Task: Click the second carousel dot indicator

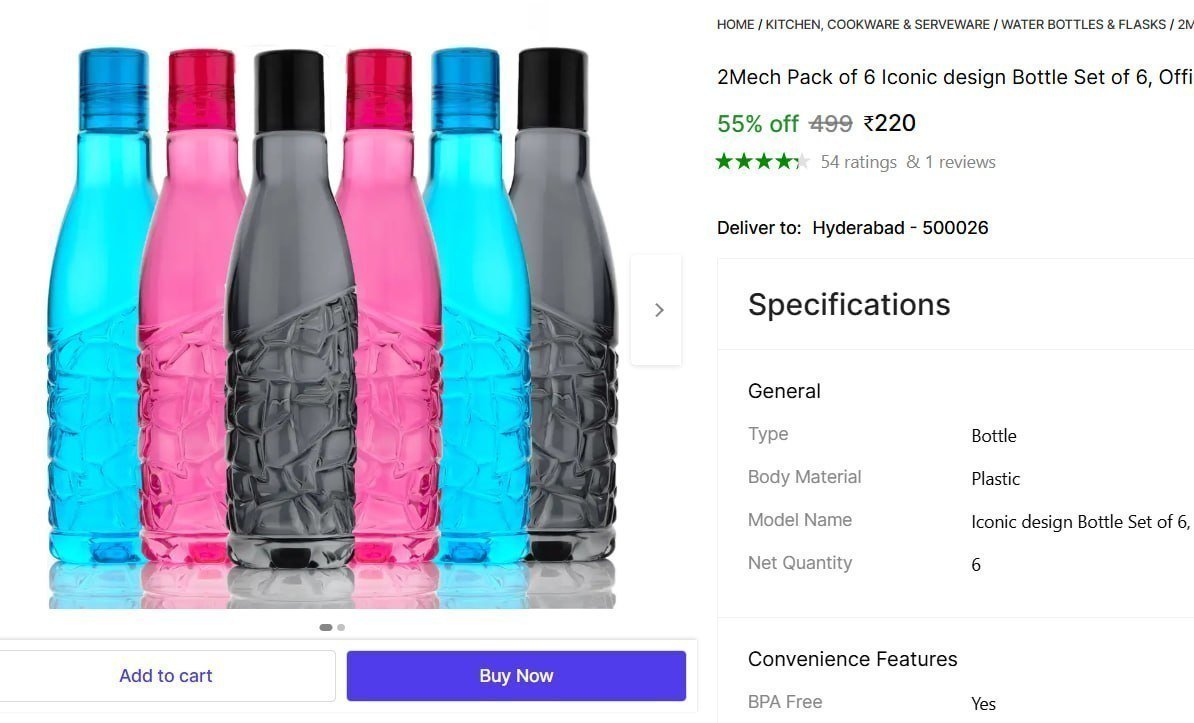Action: coord(341,627)
